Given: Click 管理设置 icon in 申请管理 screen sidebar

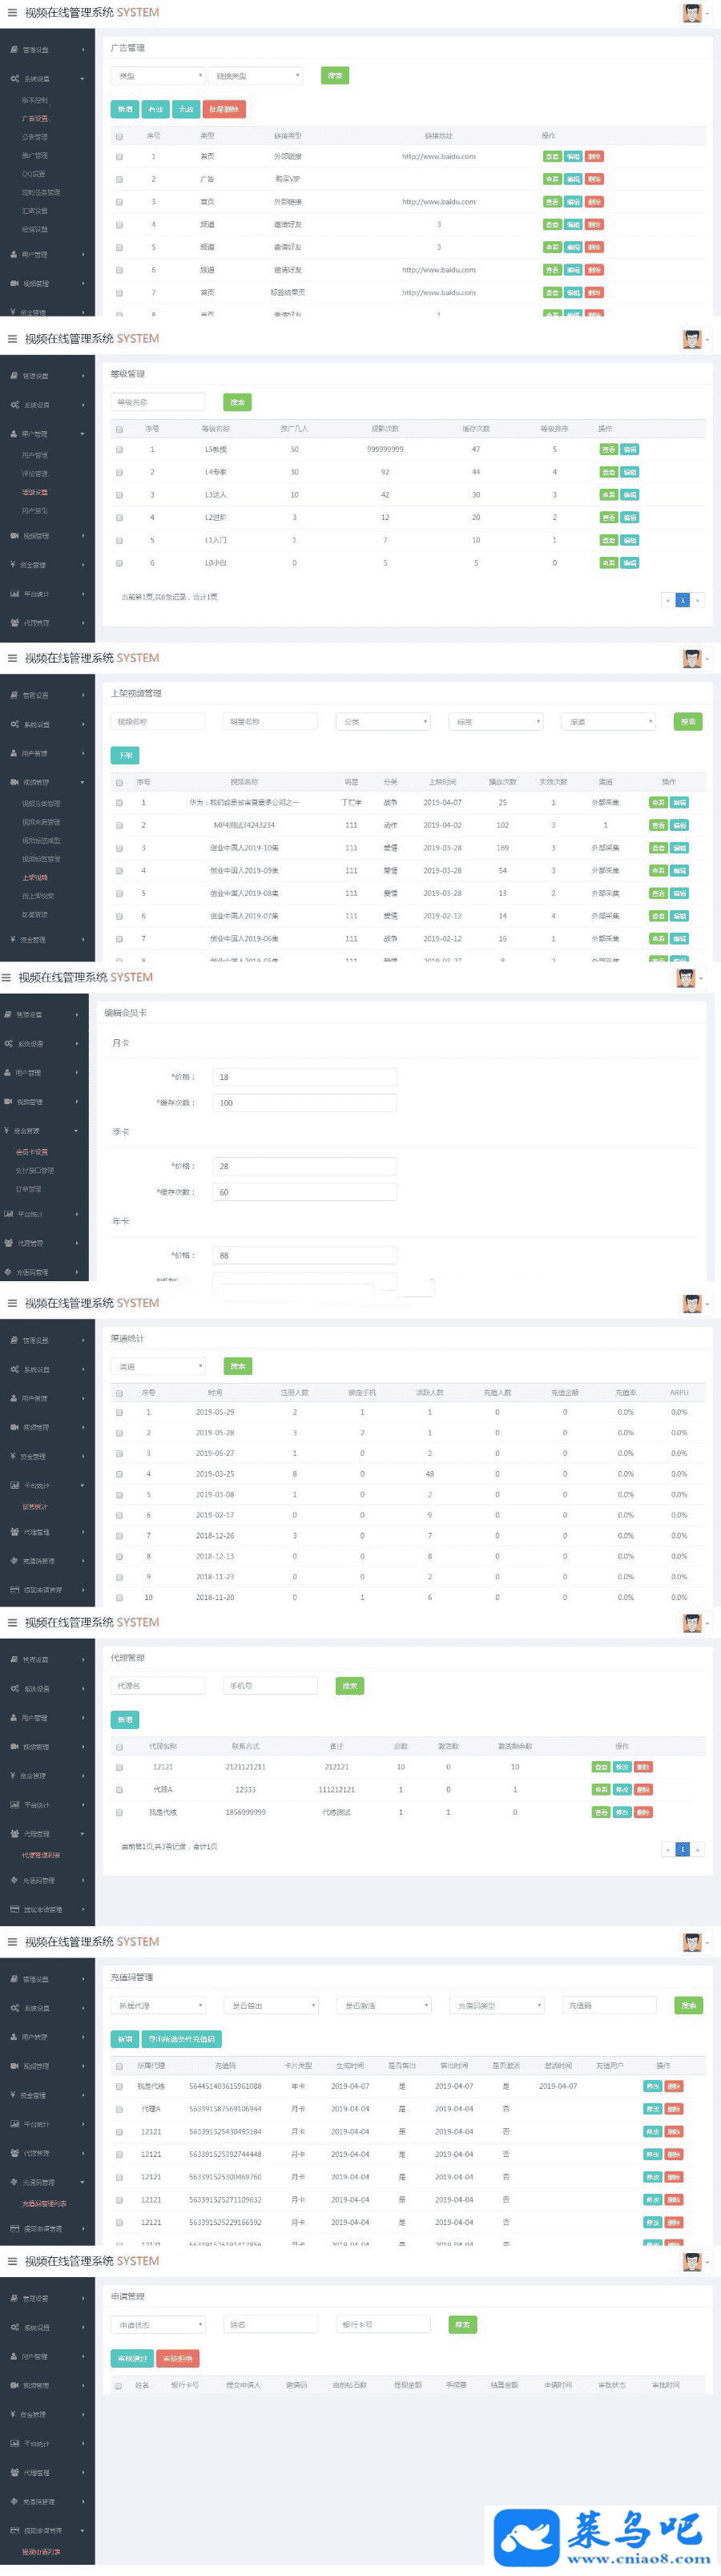Looking at the screenshot, I should pos(14,2298).
